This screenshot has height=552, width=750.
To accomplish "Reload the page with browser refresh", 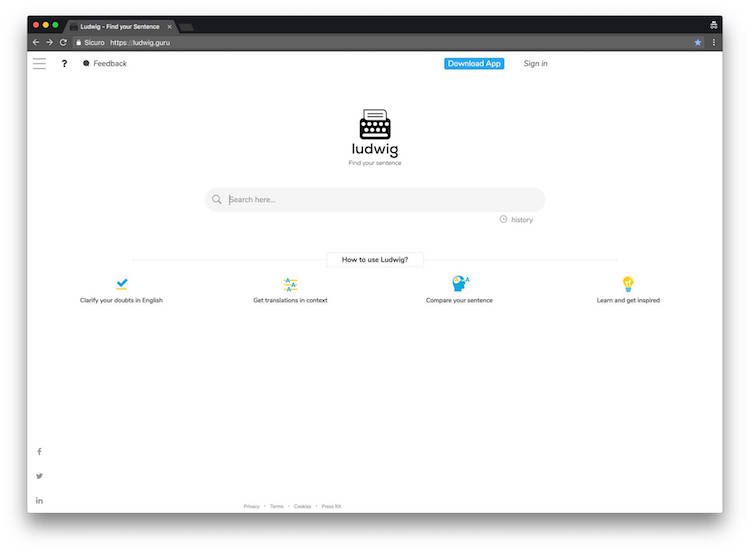I will (x=63, y=43).
